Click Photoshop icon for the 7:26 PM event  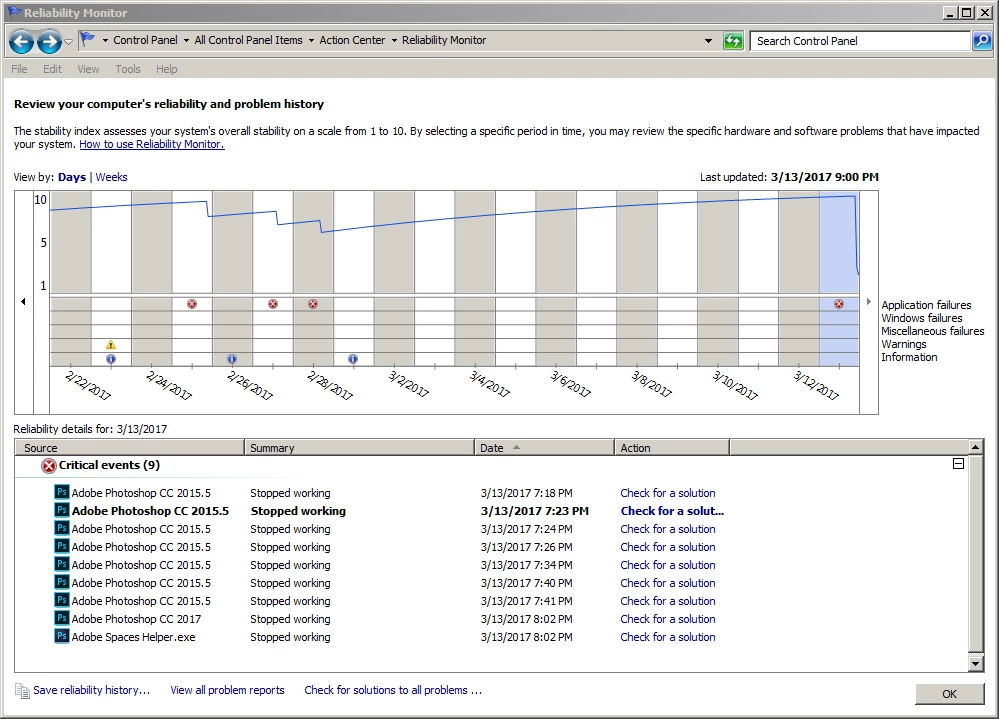click(62, 546)
